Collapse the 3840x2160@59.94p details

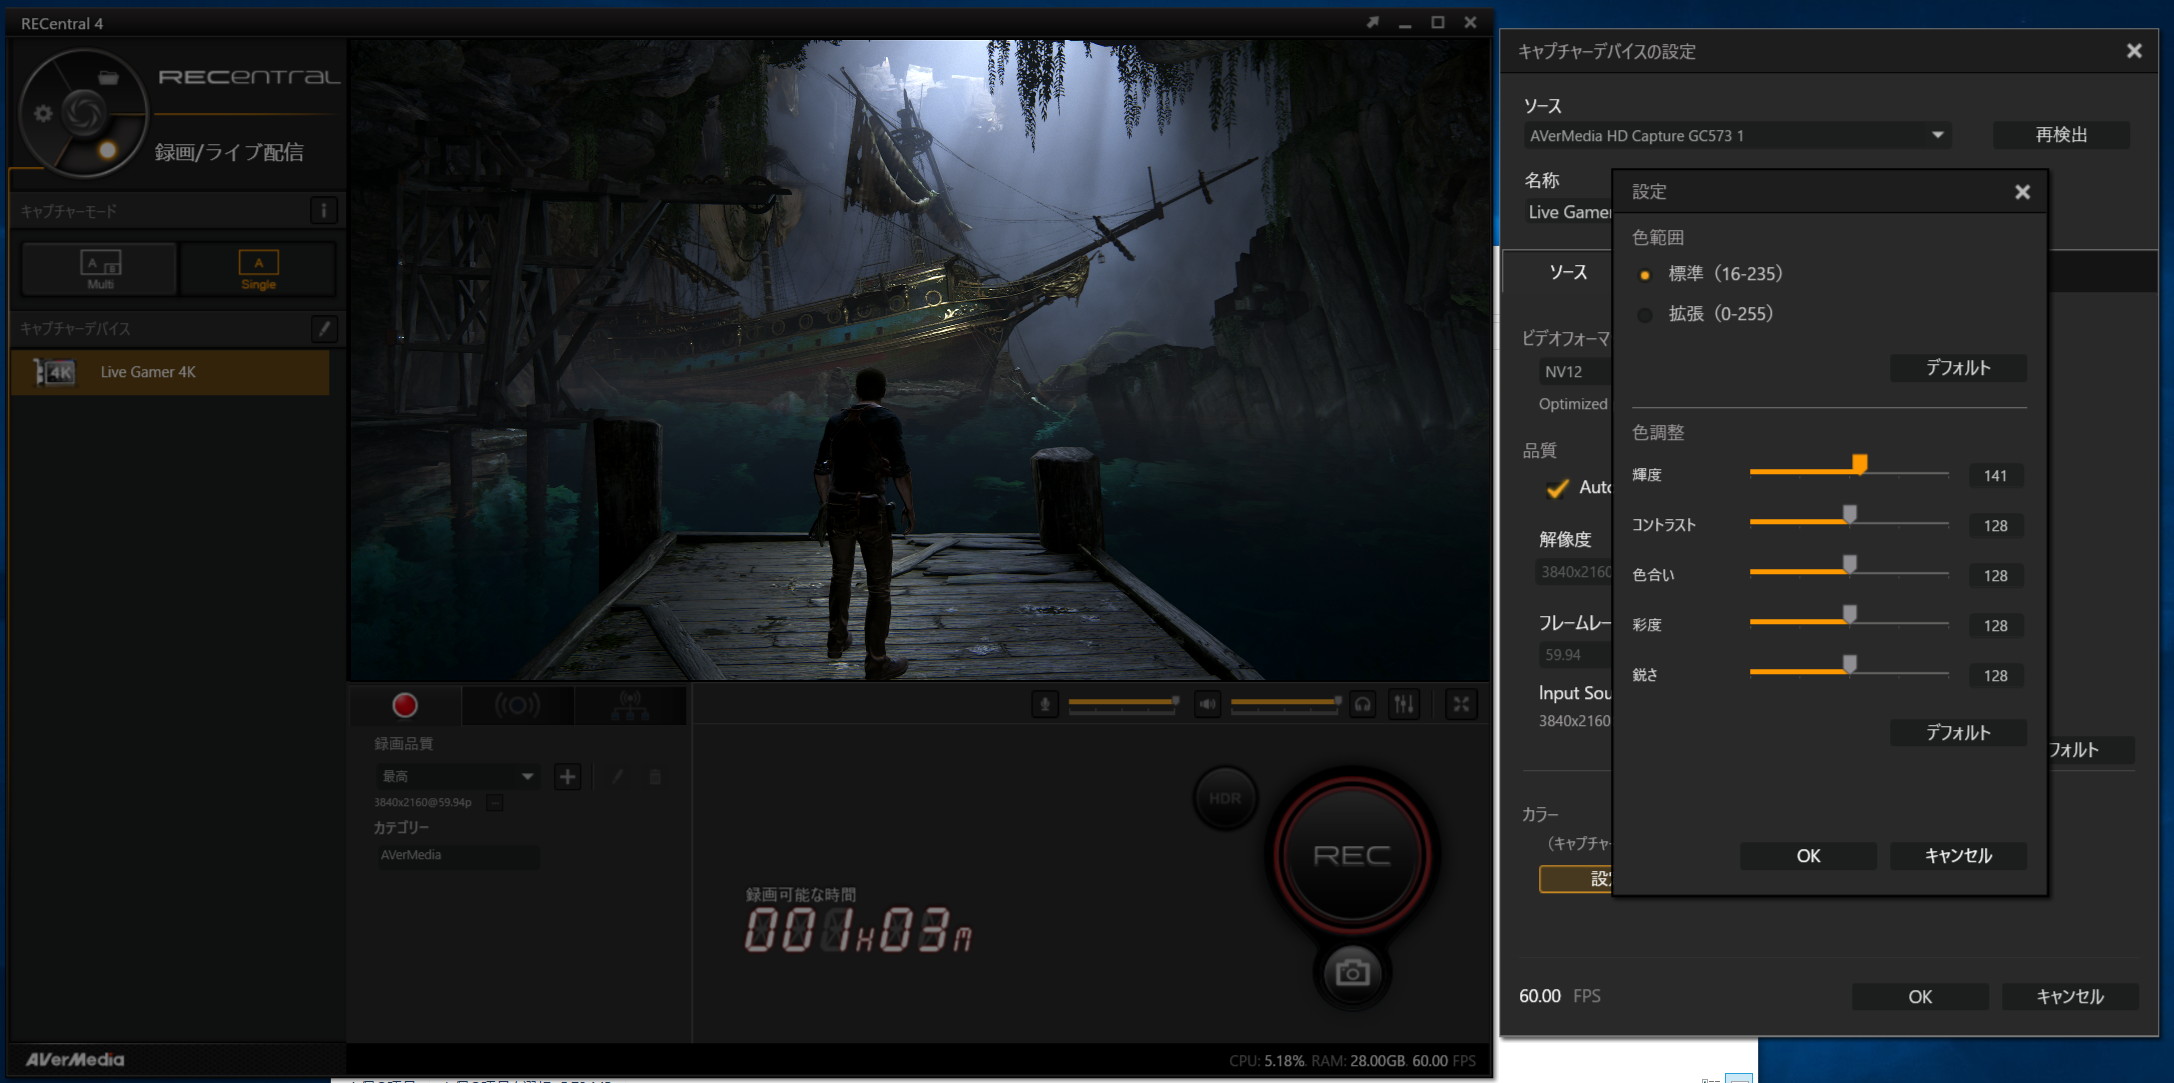point(495,802)
